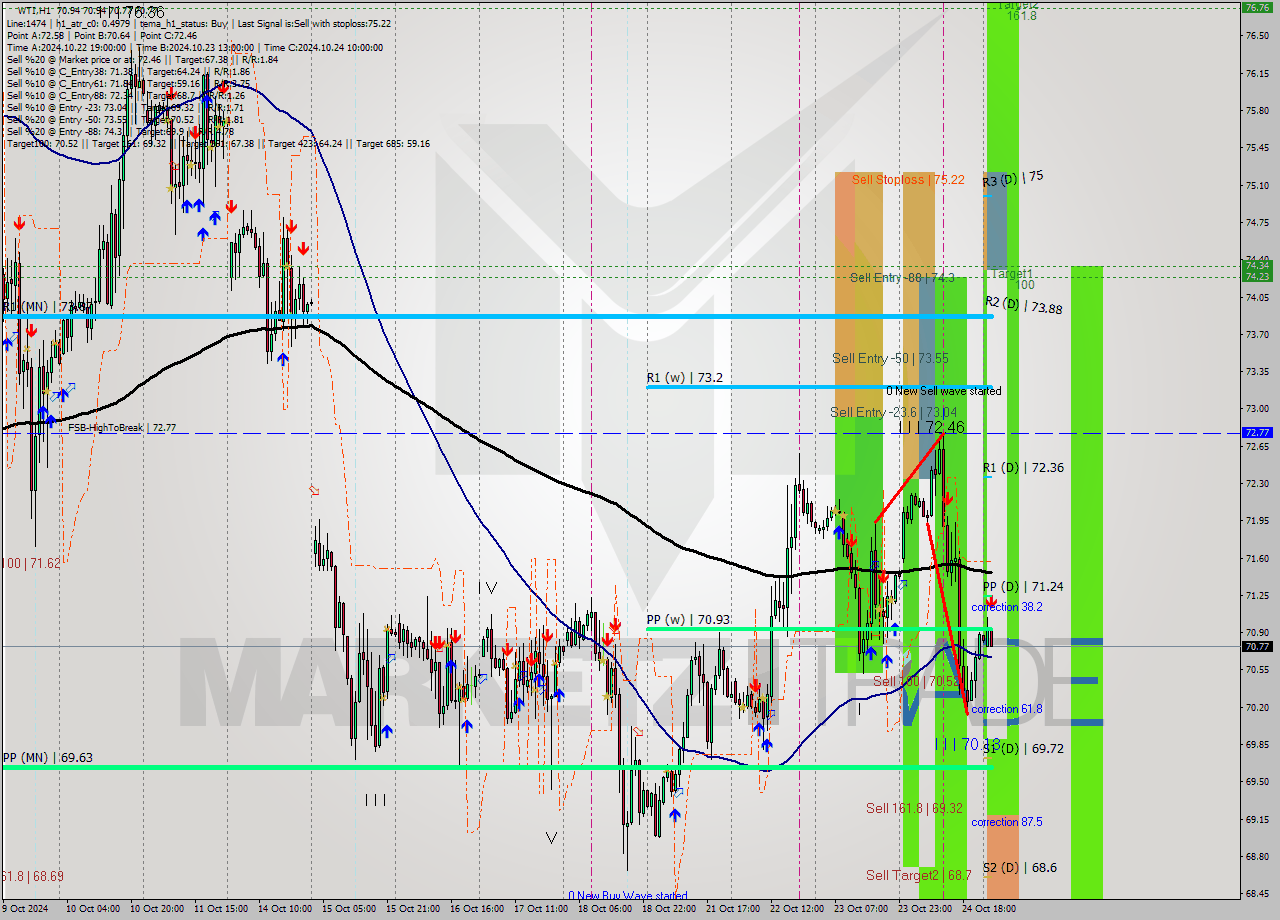Click the Sell Stoploss 75.22 label
The image size is (1280, 920).
pos(908,180)
